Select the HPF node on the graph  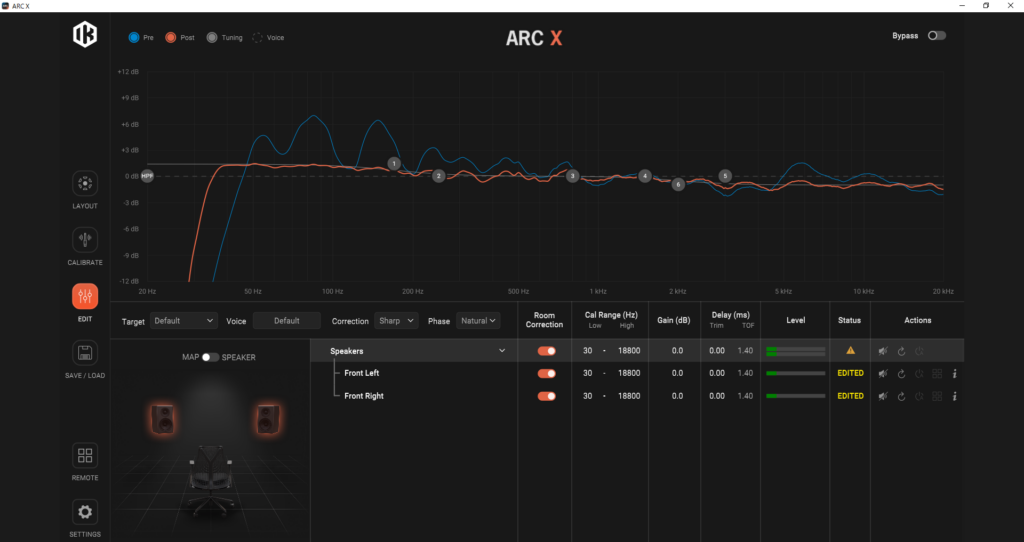click(x=147, y=176)
